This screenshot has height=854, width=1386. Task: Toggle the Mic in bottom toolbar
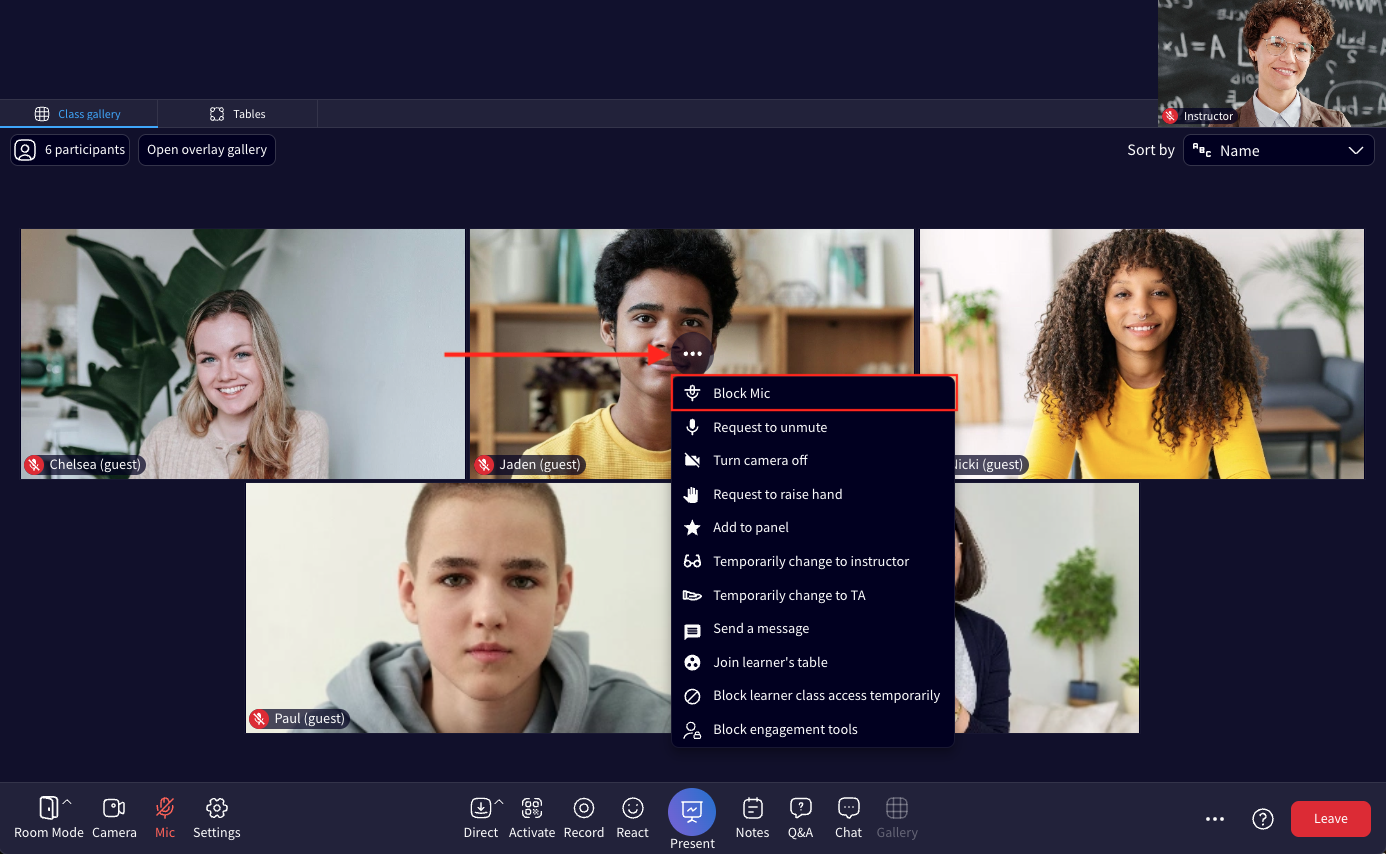click(x=165, y=817)
